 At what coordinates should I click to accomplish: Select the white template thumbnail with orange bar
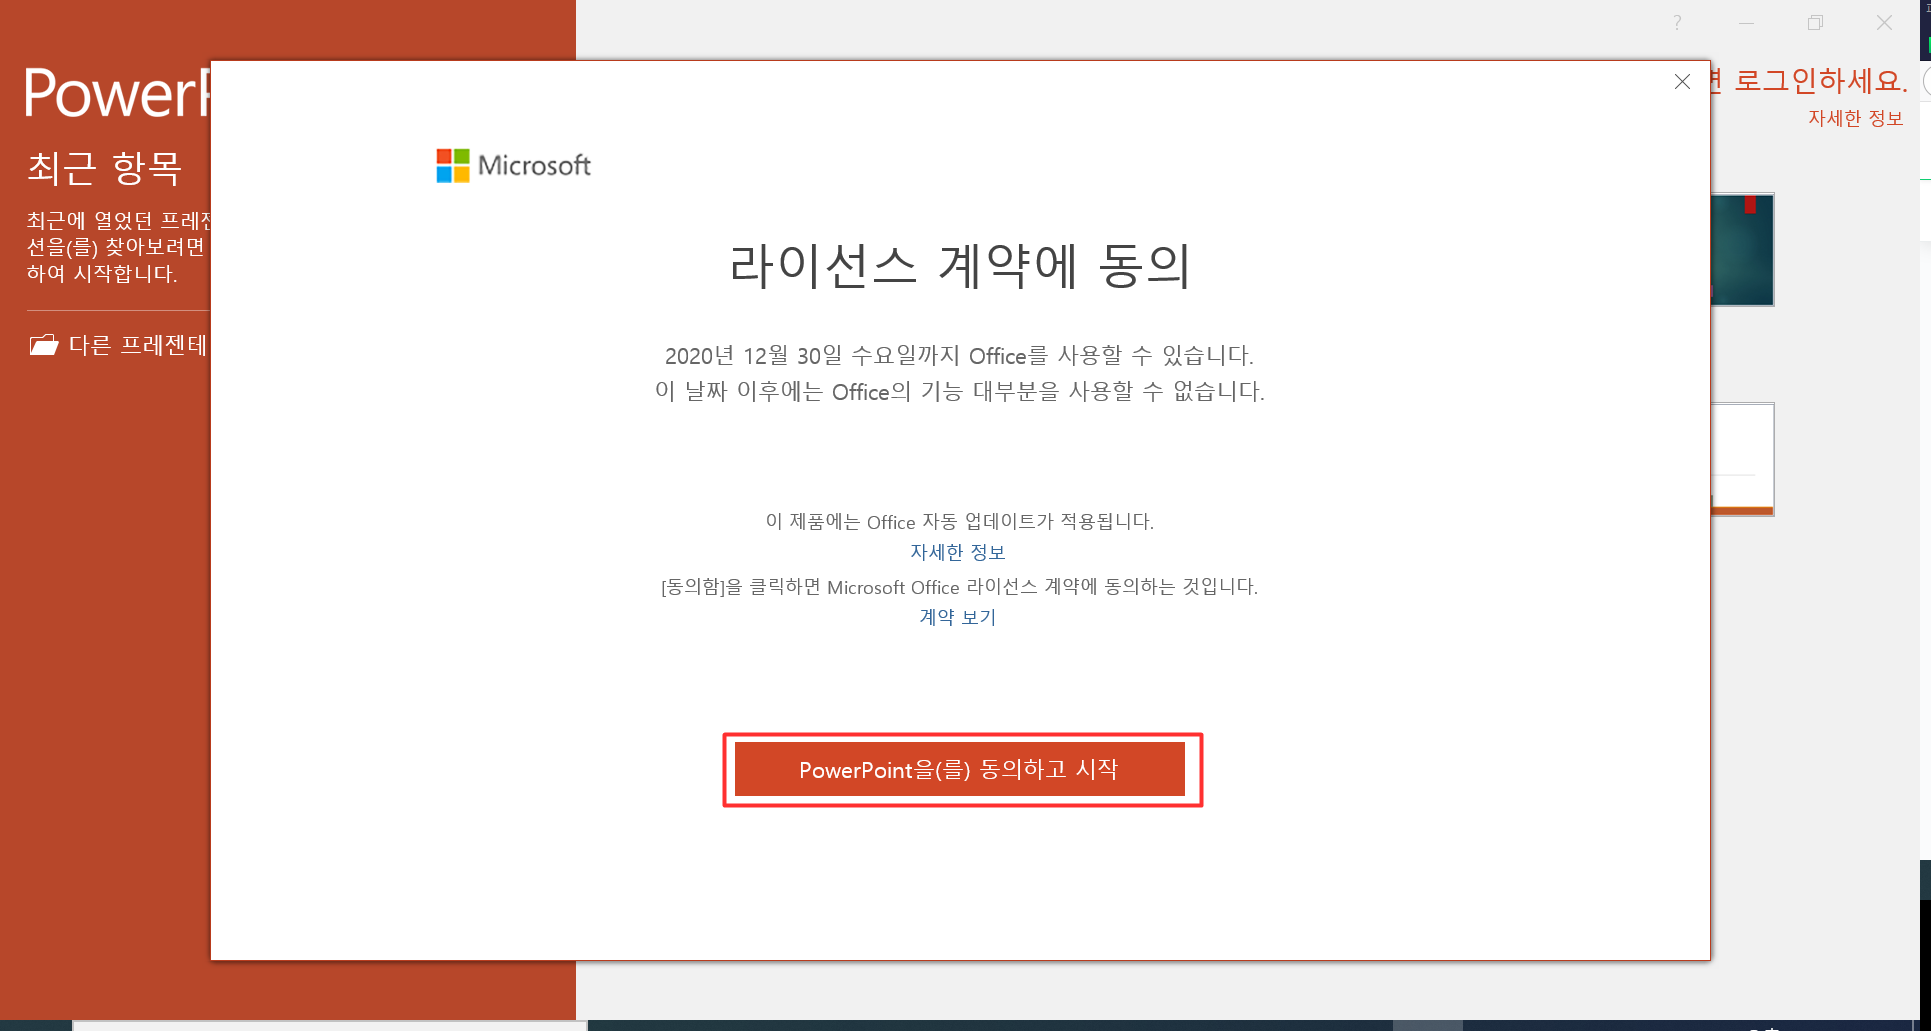pyautogui.click(x=1742, y=459)
